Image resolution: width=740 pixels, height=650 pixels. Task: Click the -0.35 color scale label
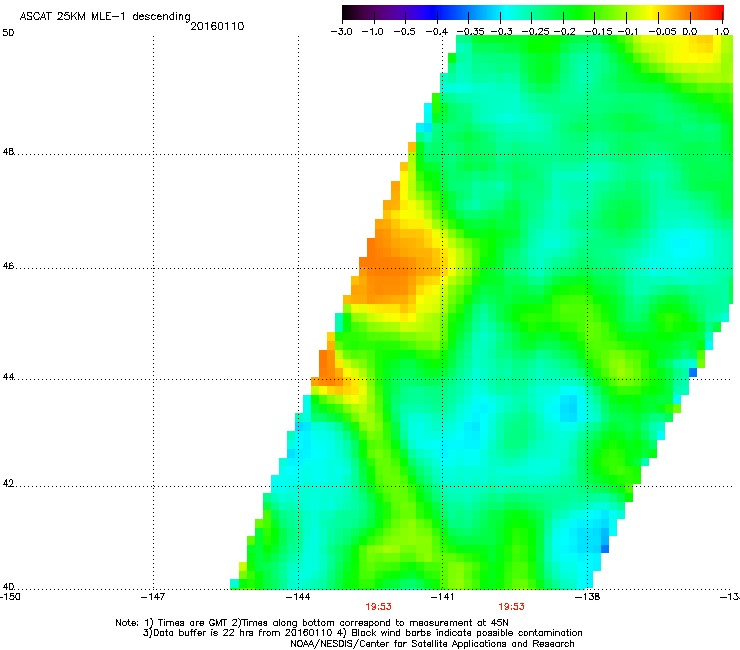pos(470,32)
